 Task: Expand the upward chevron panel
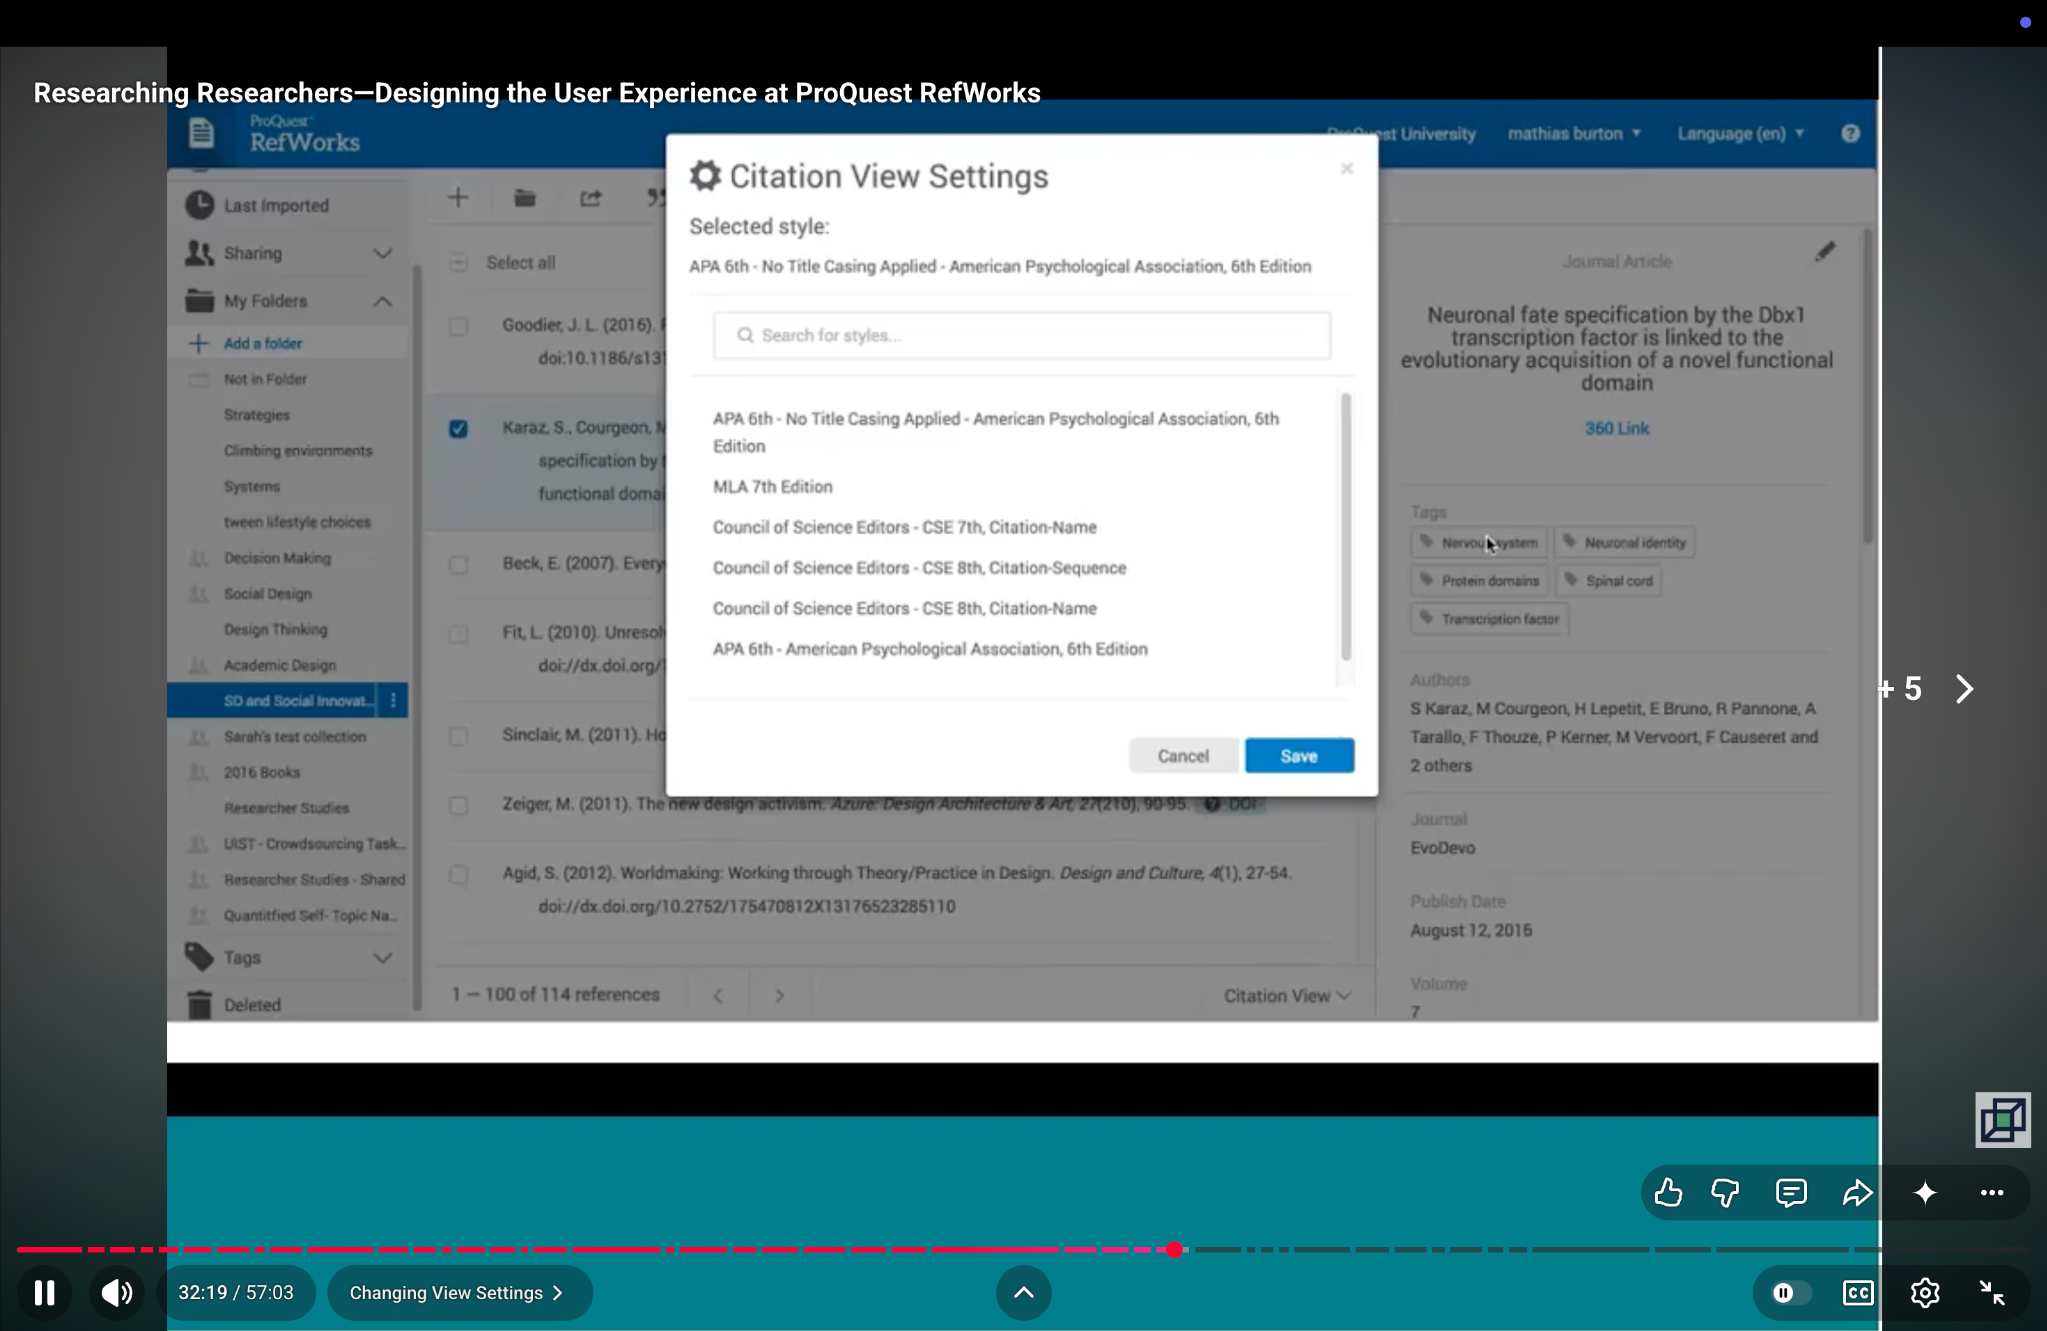(x=1023, y=1292)
